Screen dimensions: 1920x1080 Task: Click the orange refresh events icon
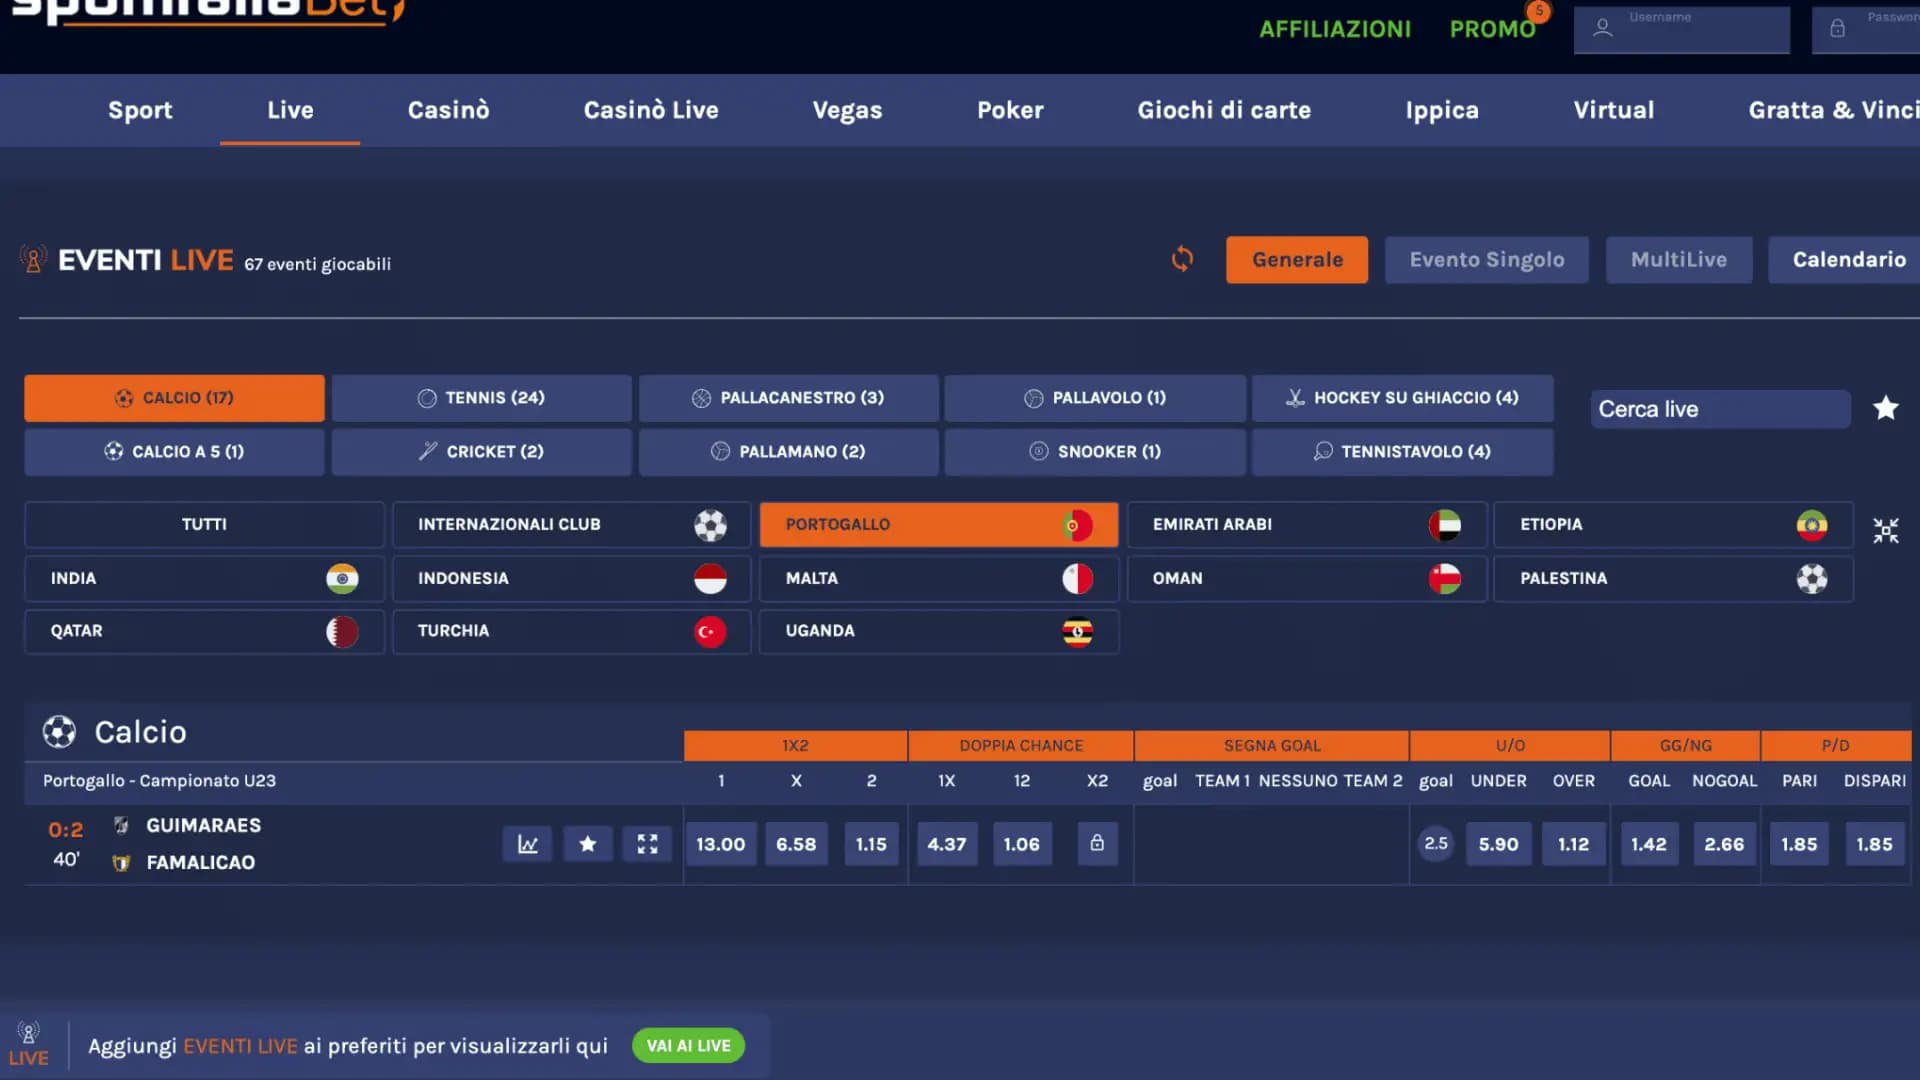click(1182, 259)
